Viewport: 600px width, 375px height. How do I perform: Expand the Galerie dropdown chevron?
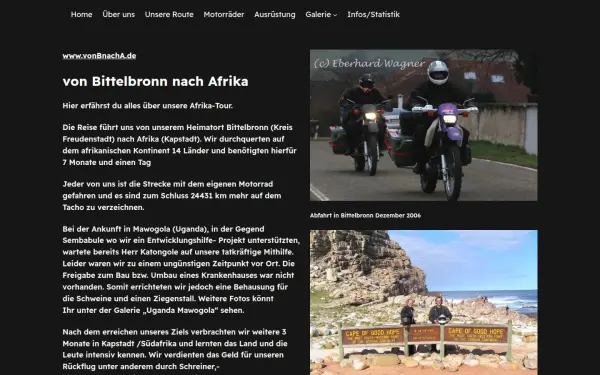point(335,15)
